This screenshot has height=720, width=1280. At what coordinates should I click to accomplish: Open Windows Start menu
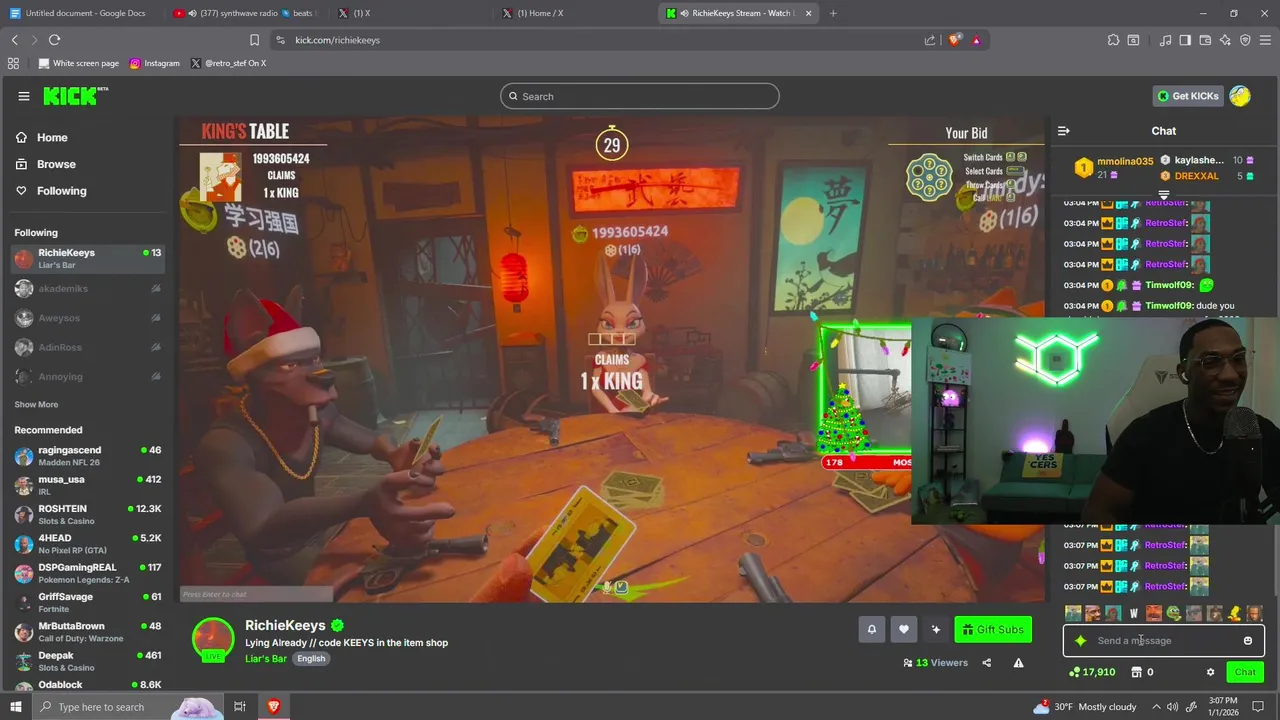pyautogui.click(x=15, y=707)
